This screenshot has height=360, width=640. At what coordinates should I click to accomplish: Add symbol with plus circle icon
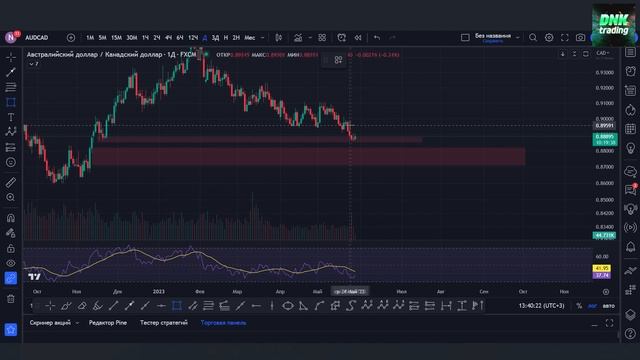(x=71, y=38)
